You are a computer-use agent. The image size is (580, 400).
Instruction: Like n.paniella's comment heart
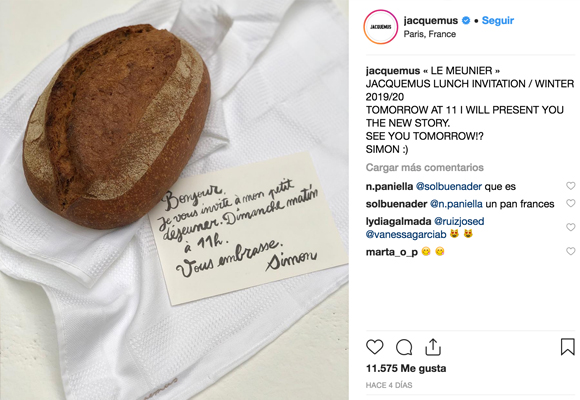tap(571, 186)
